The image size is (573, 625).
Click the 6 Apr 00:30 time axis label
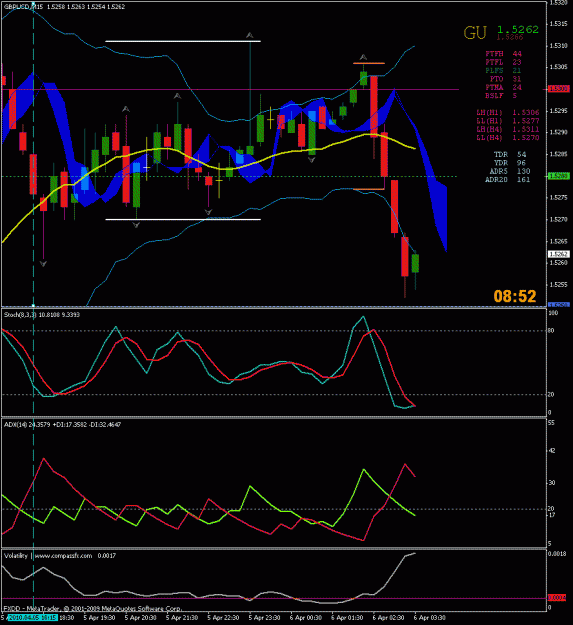coord(306,618)
